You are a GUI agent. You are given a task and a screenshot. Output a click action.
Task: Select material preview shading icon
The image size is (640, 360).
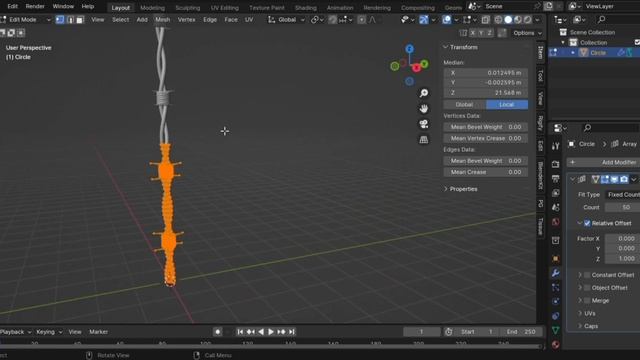(518, 20)
